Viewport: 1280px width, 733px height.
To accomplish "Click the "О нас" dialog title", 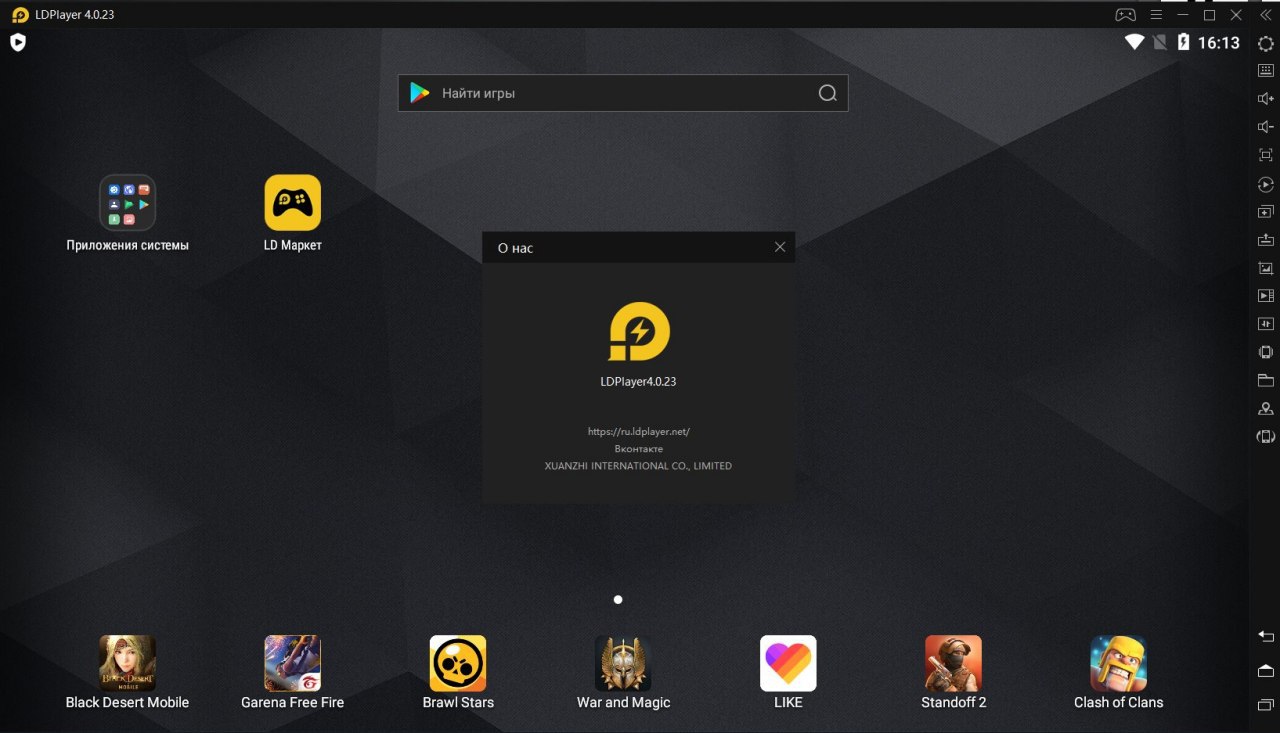I will tap(515, 248).
